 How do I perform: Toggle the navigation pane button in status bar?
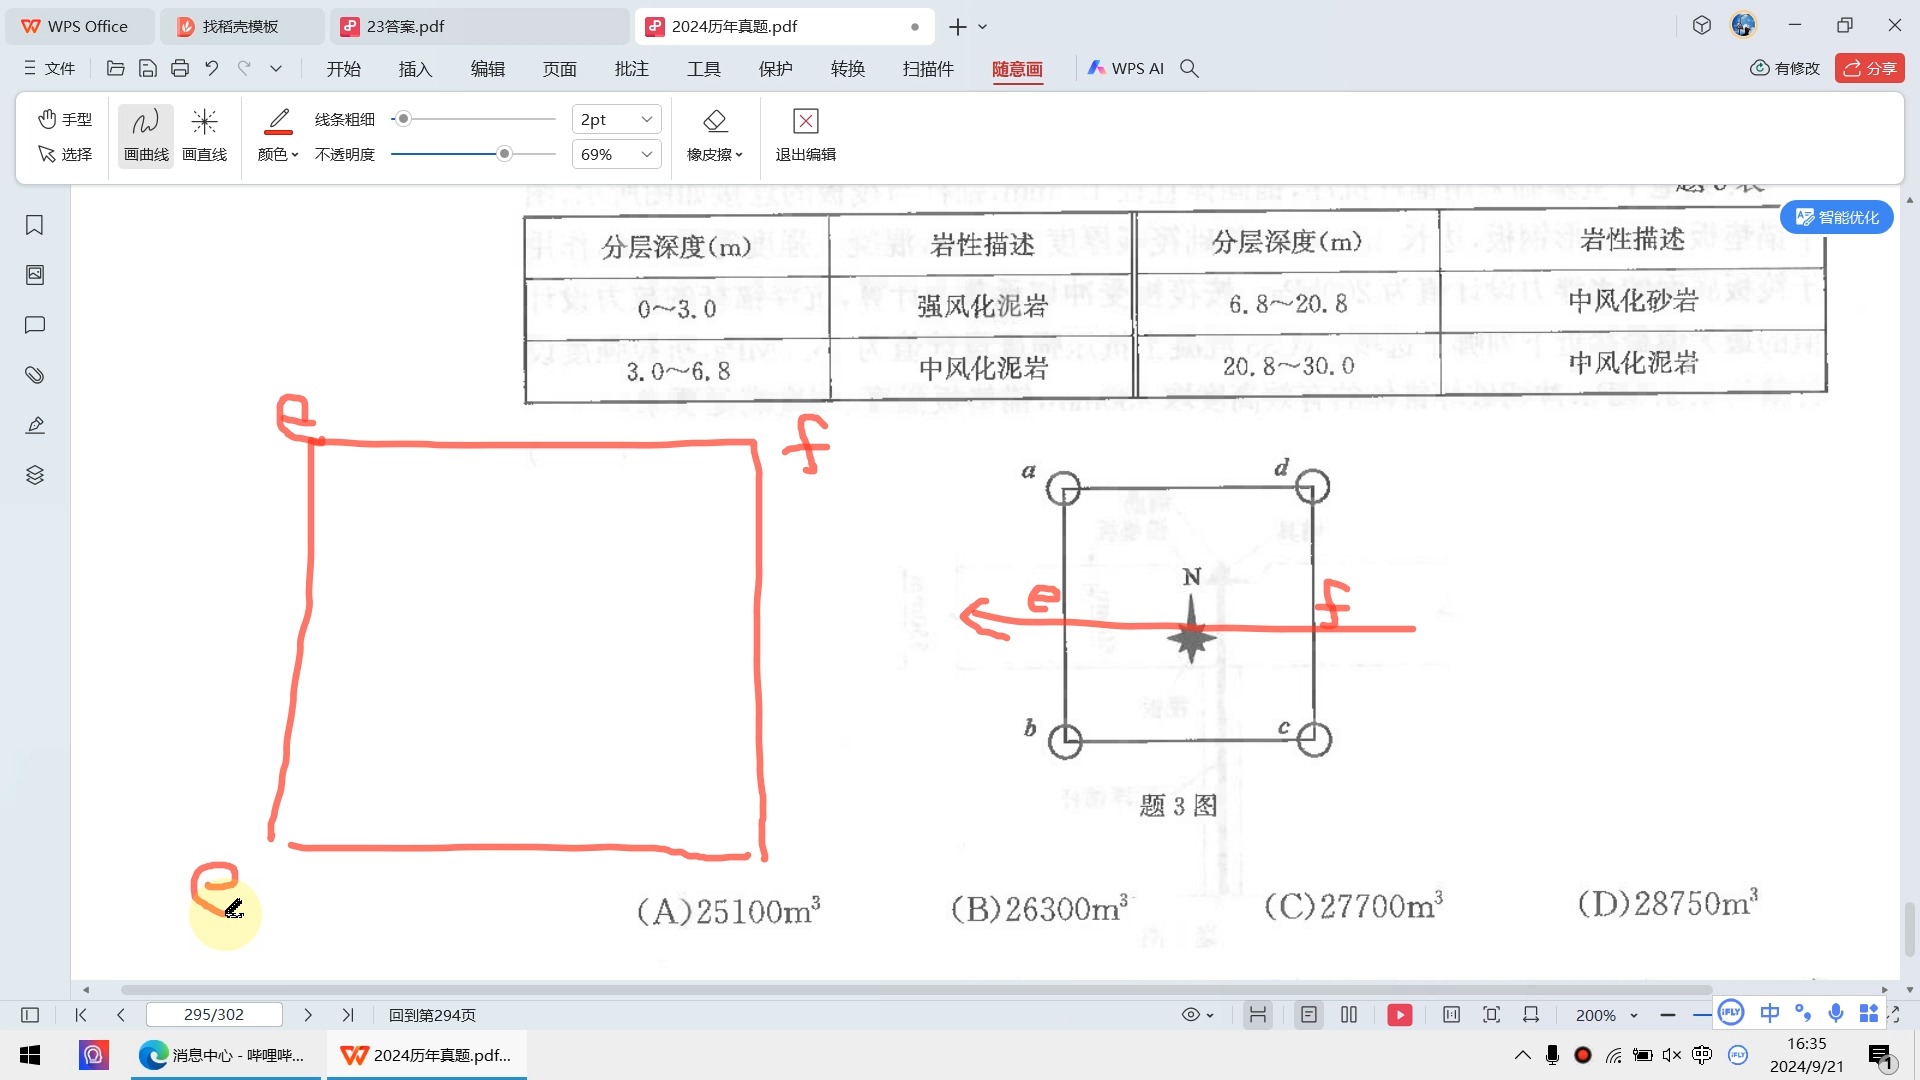(x=30, y=1015)
